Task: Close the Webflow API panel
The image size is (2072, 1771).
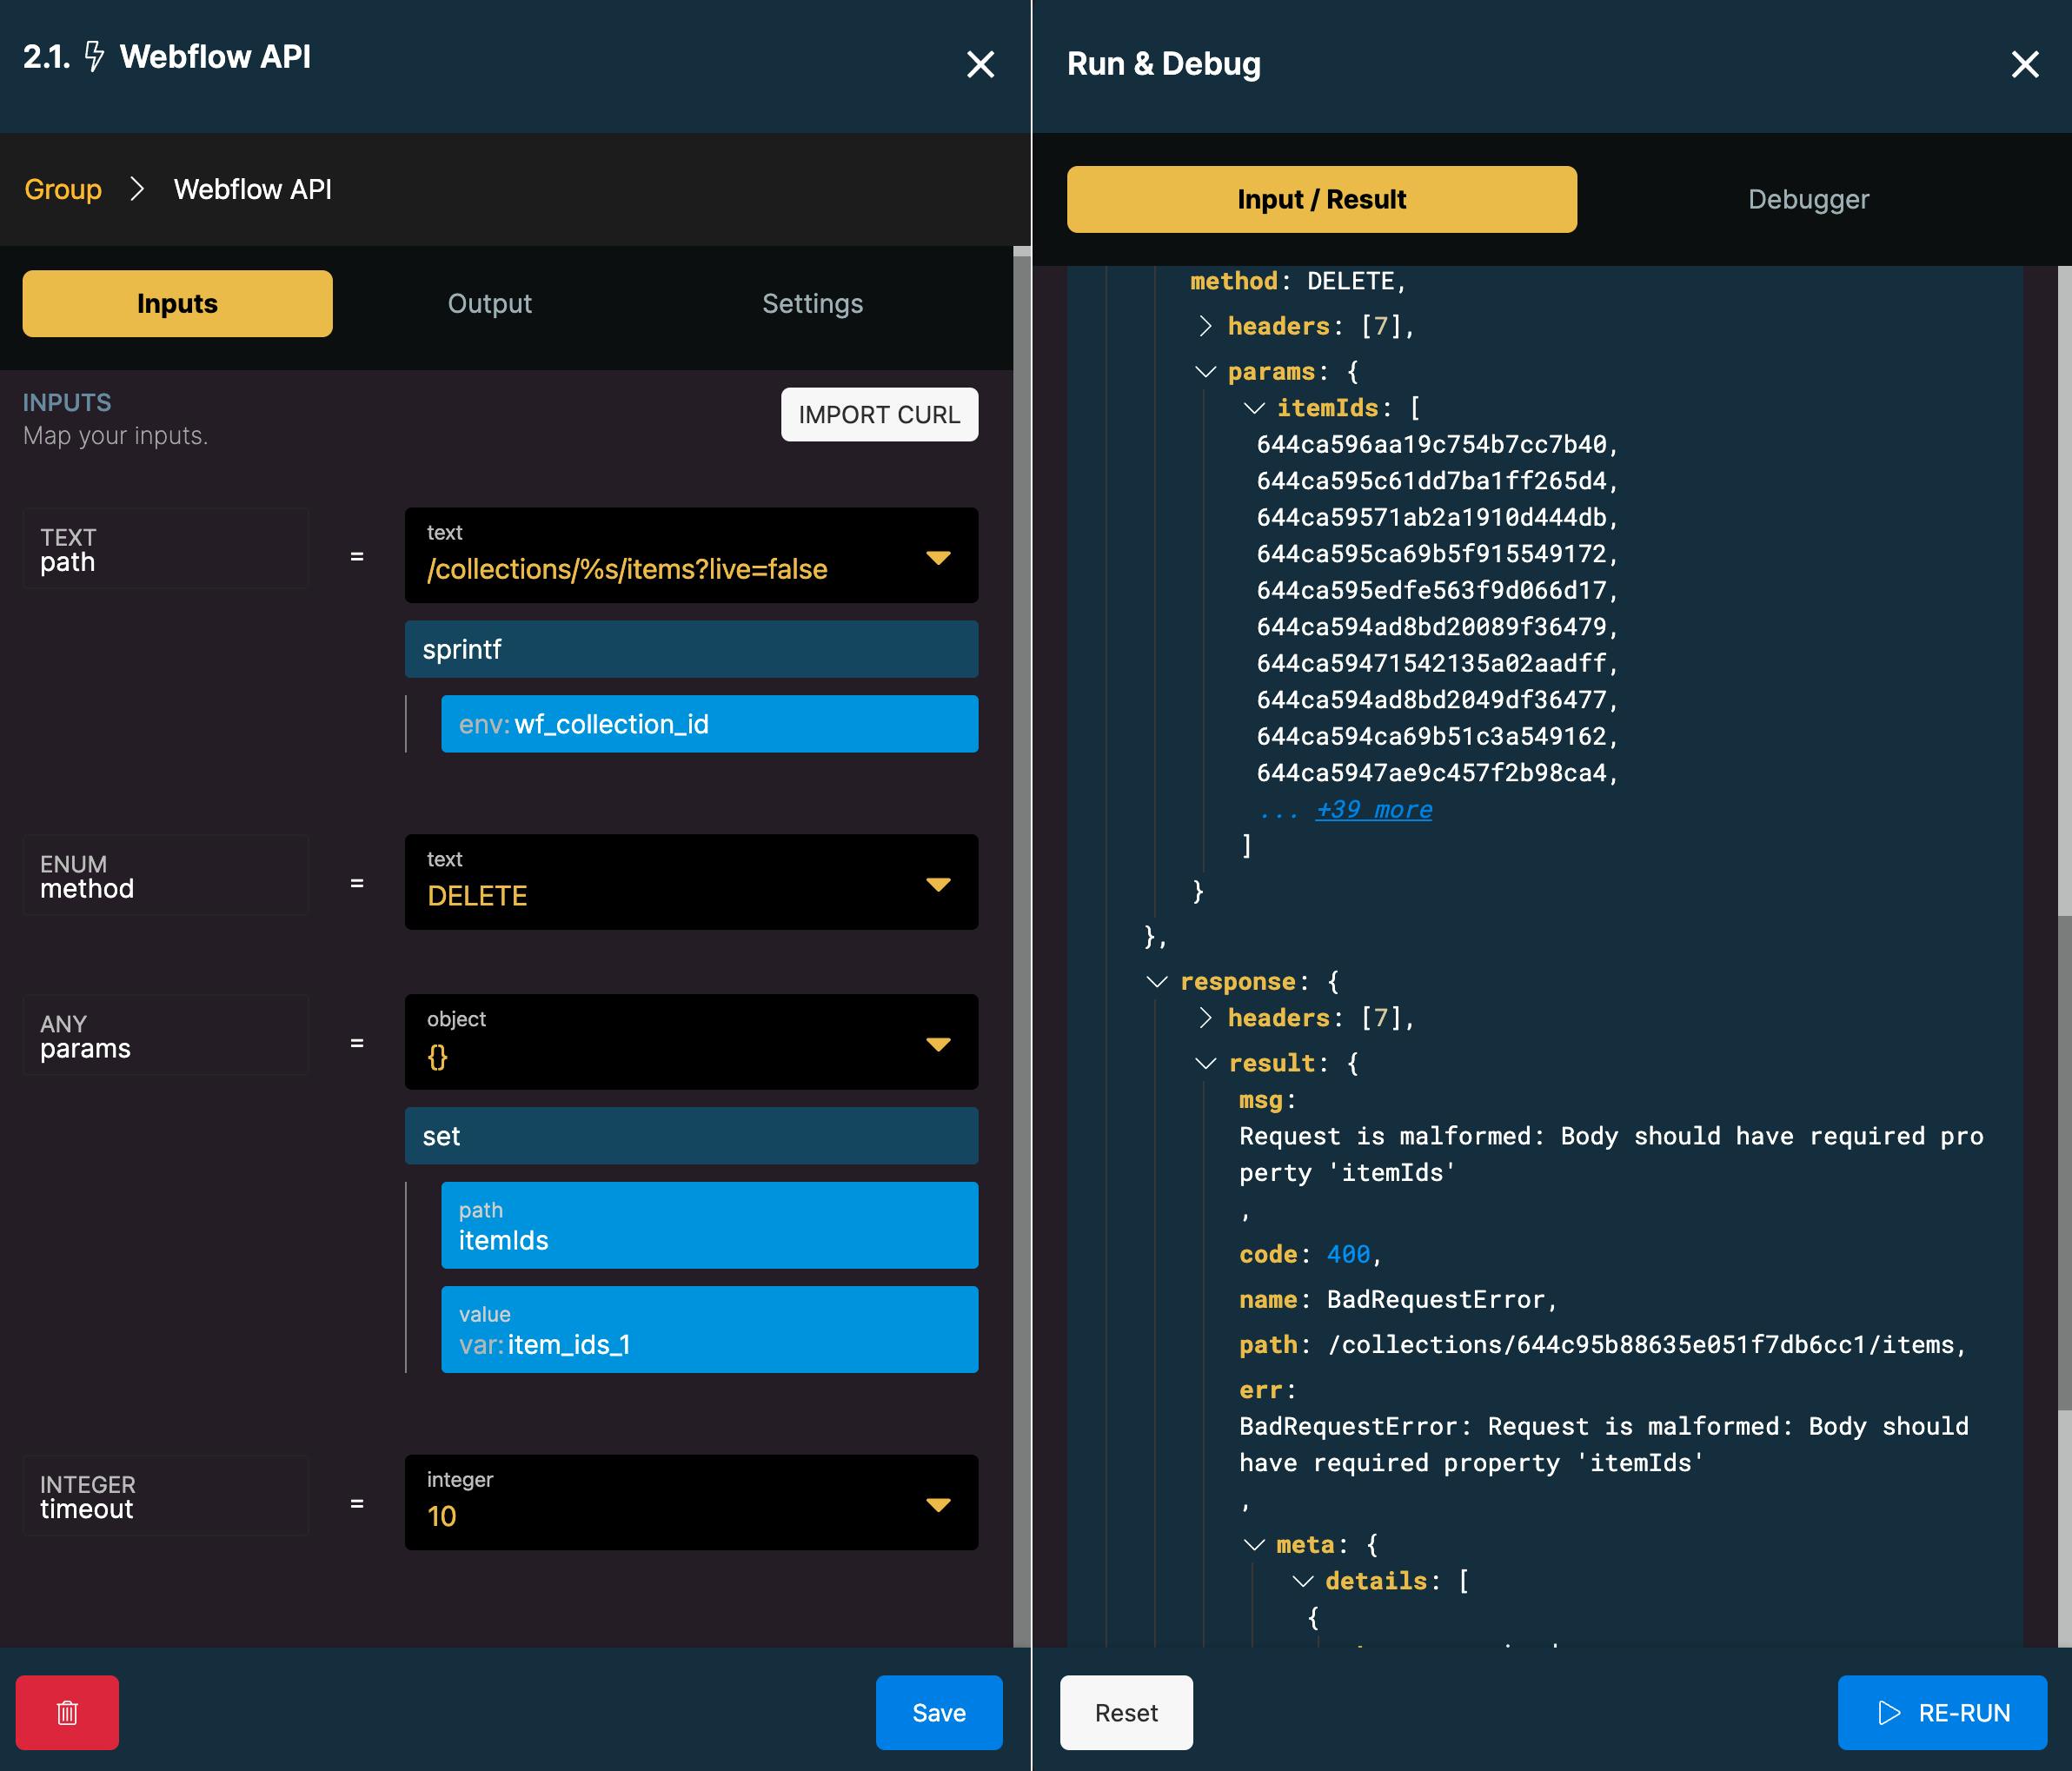Action: point(980,65)
